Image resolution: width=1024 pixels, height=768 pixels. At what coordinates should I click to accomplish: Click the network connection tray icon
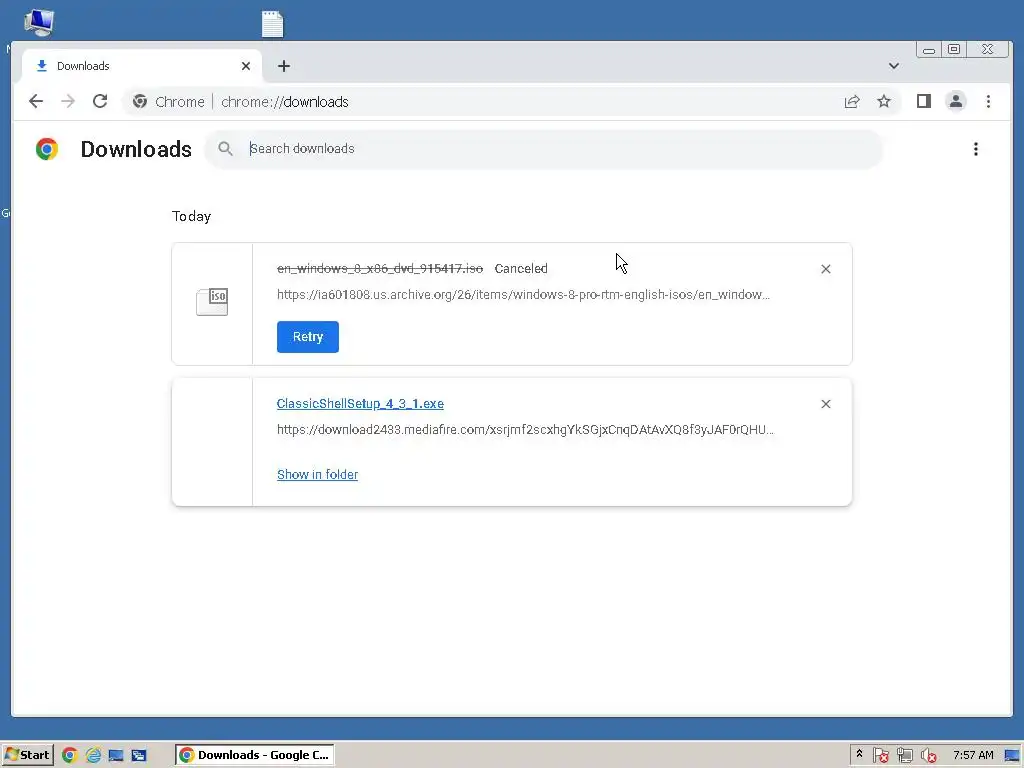(904, 756)
